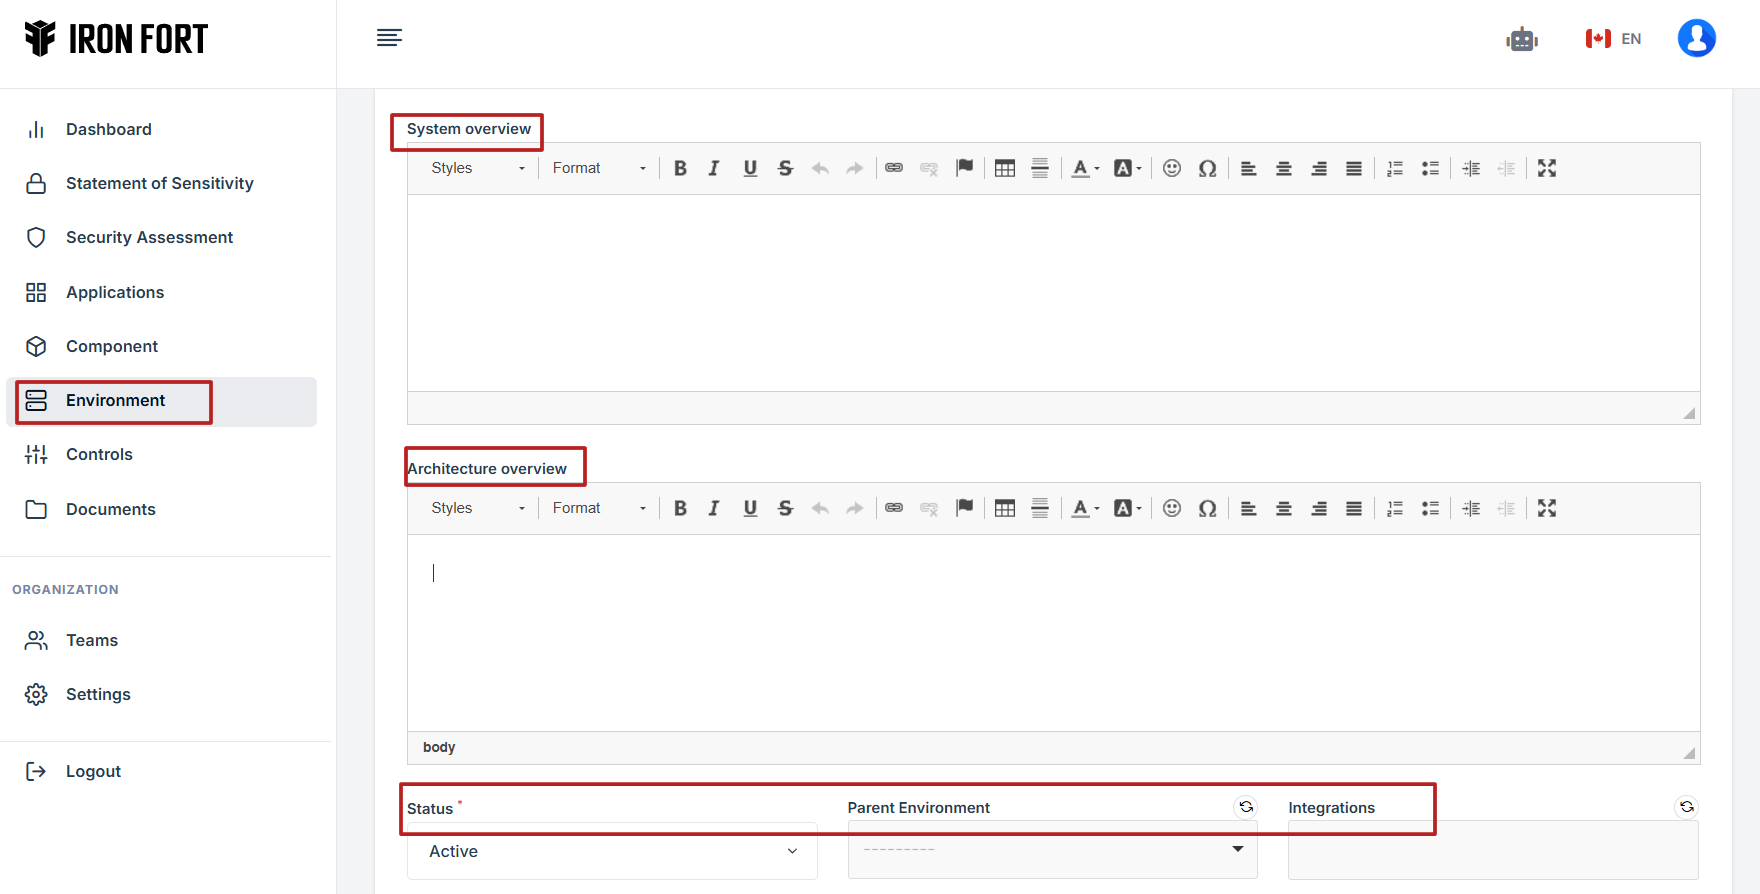Screen dimensions: 1760x894
Task: Open the chatbot robot icon
Action: 1521,39
